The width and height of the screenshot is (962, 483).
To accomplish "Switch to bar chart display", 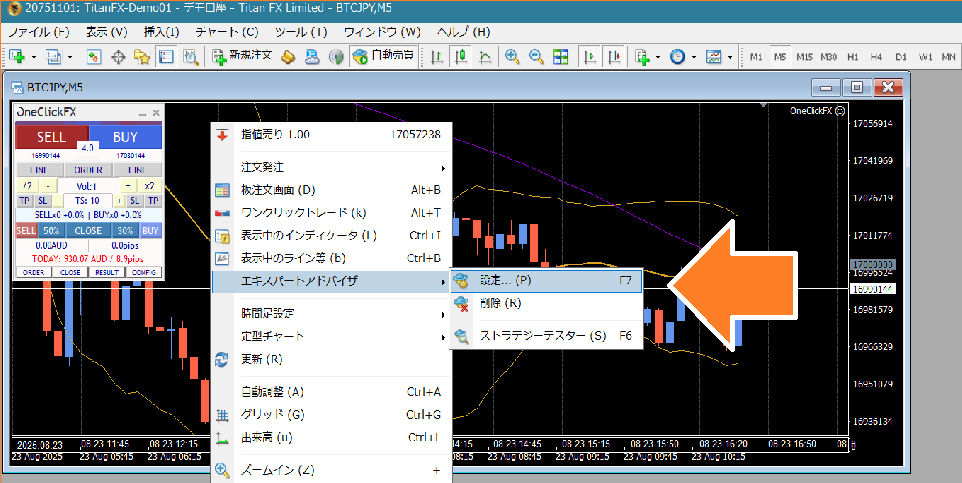I will click(437, 57).
